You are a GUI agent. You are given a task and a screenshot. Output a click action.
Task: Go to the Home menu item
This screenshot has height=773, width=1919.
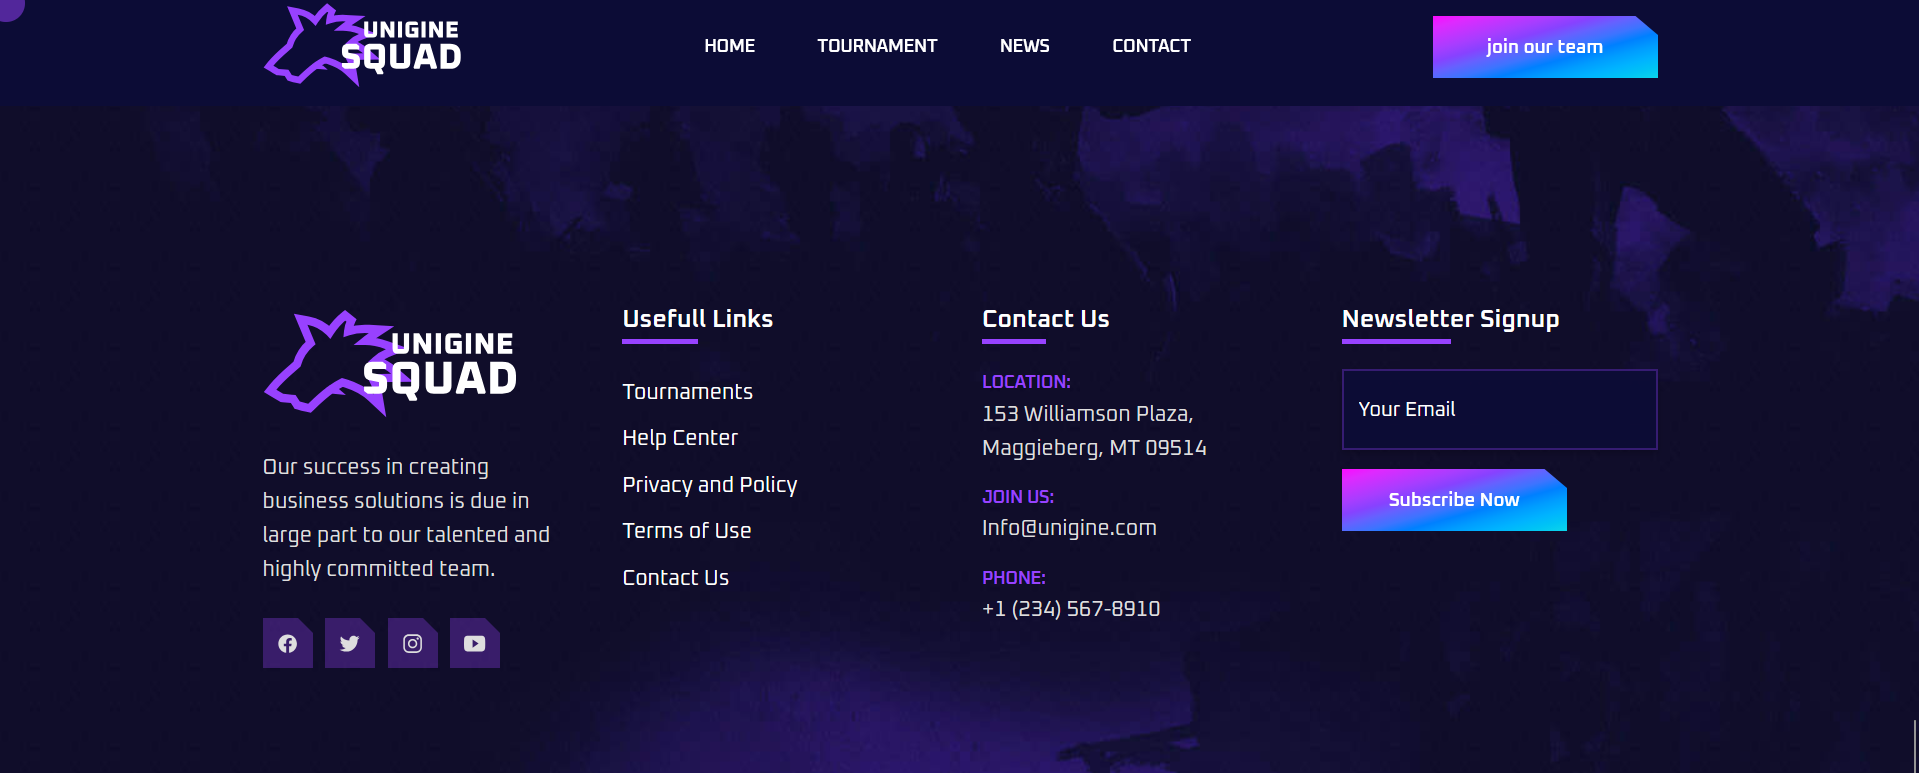click(x=730, y=46)
